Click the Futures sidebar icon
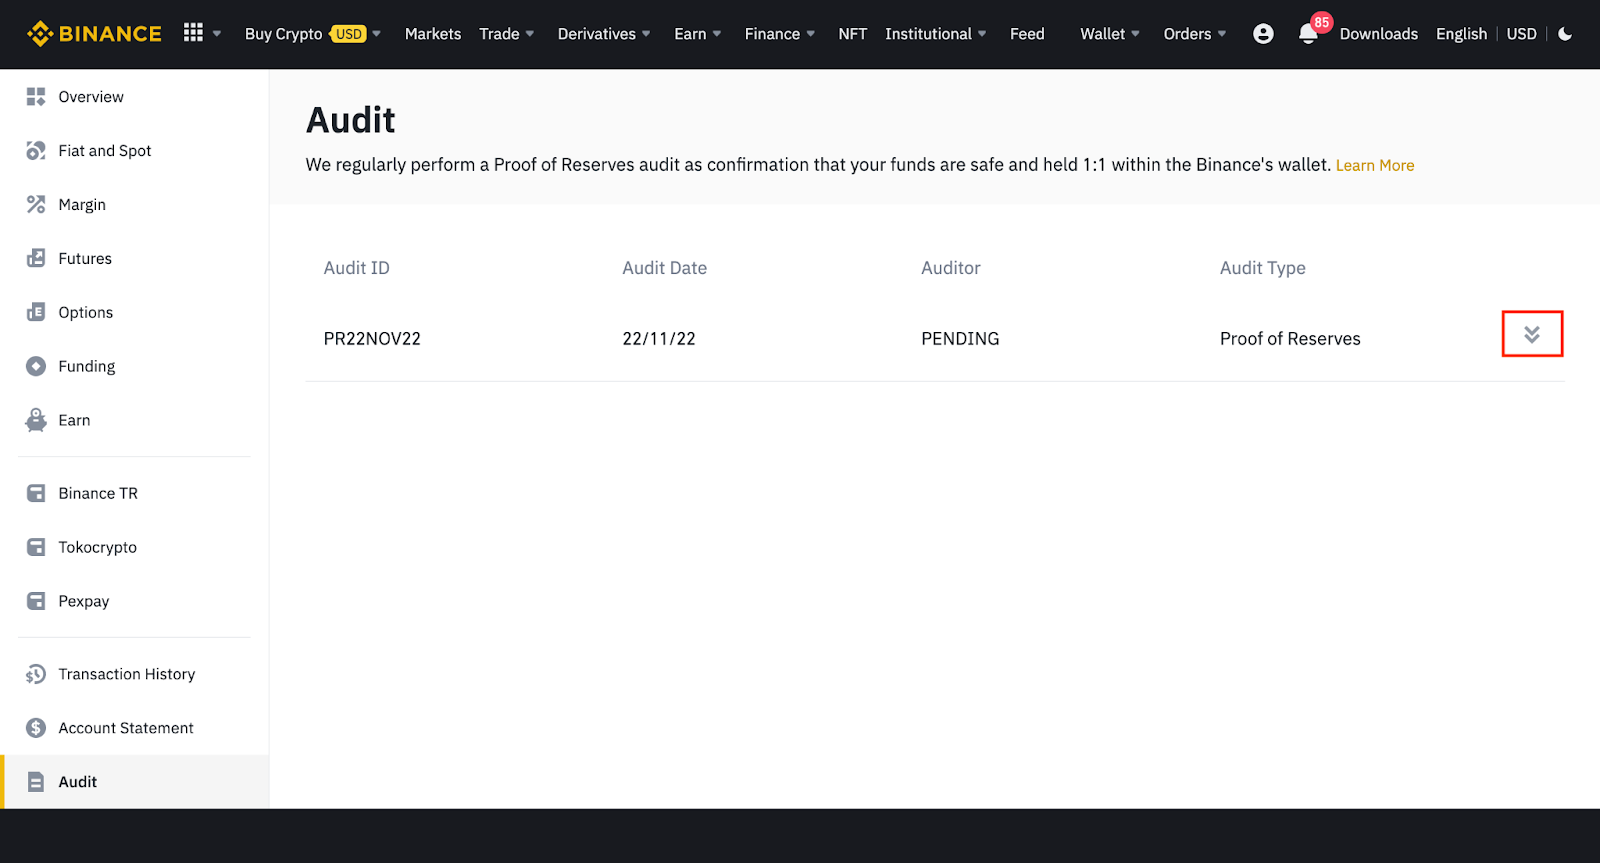Image resolution: width=1600 pixels, height=863 pixels. coord(36,258)
